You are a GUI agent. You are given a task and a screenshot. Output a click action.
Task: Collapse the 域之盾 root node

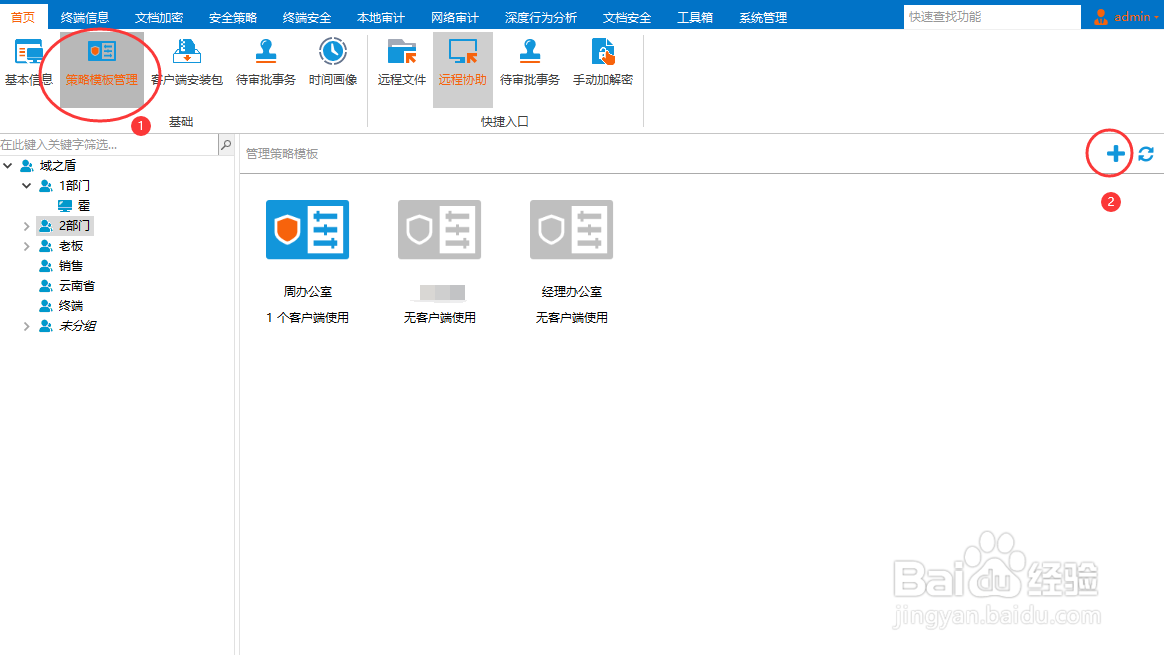pos(8,166)
